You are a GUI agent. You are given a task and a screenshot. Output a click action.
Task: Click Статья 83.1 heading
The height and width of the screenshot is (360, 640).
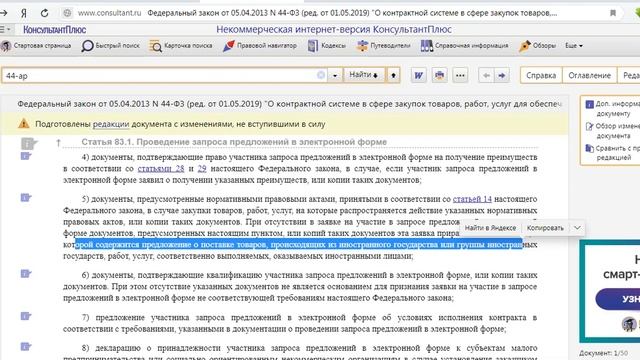coord(234,142)
